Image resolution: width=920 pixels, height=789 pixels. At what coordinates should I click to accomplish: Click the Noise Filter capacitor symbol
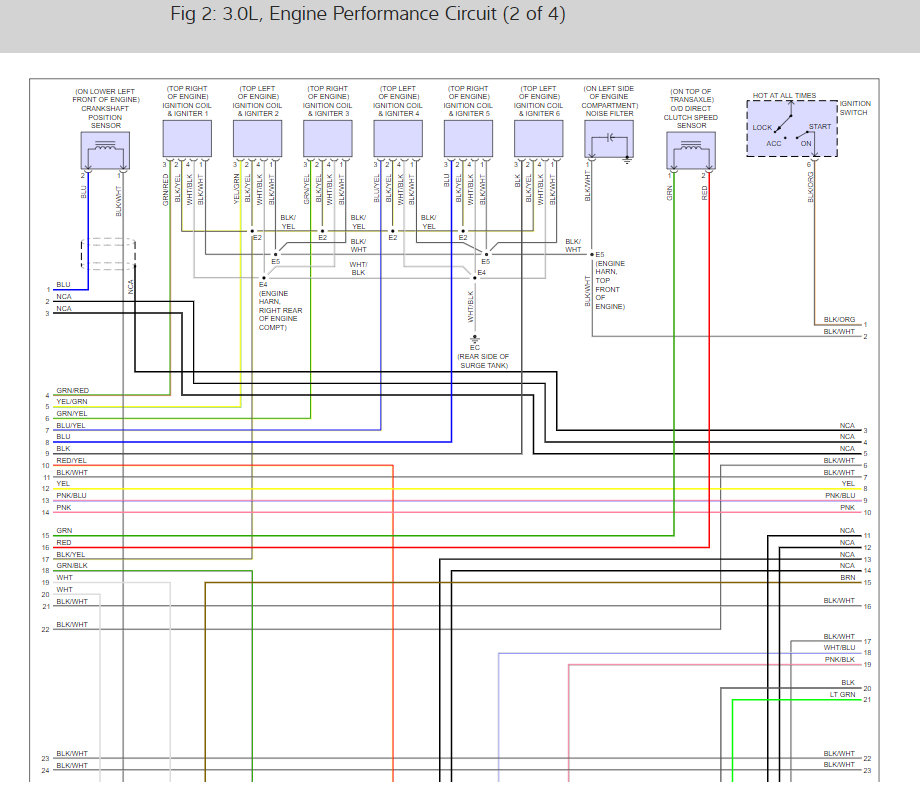pos(609,140)
